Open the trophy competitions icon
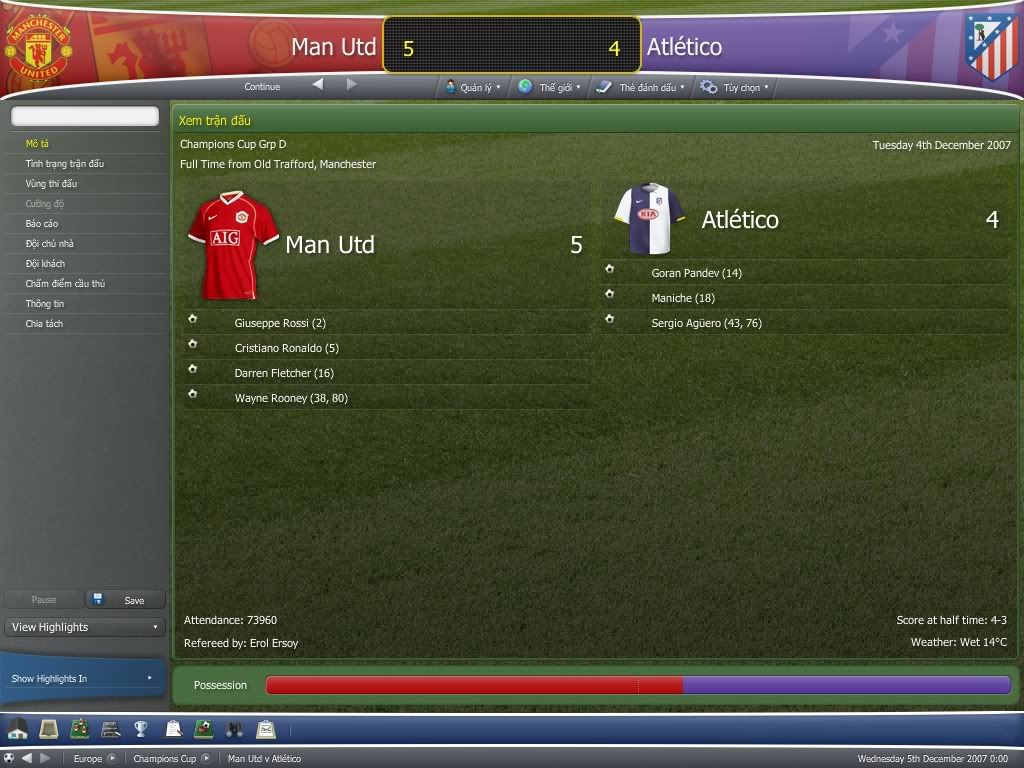 pos(141,729)
